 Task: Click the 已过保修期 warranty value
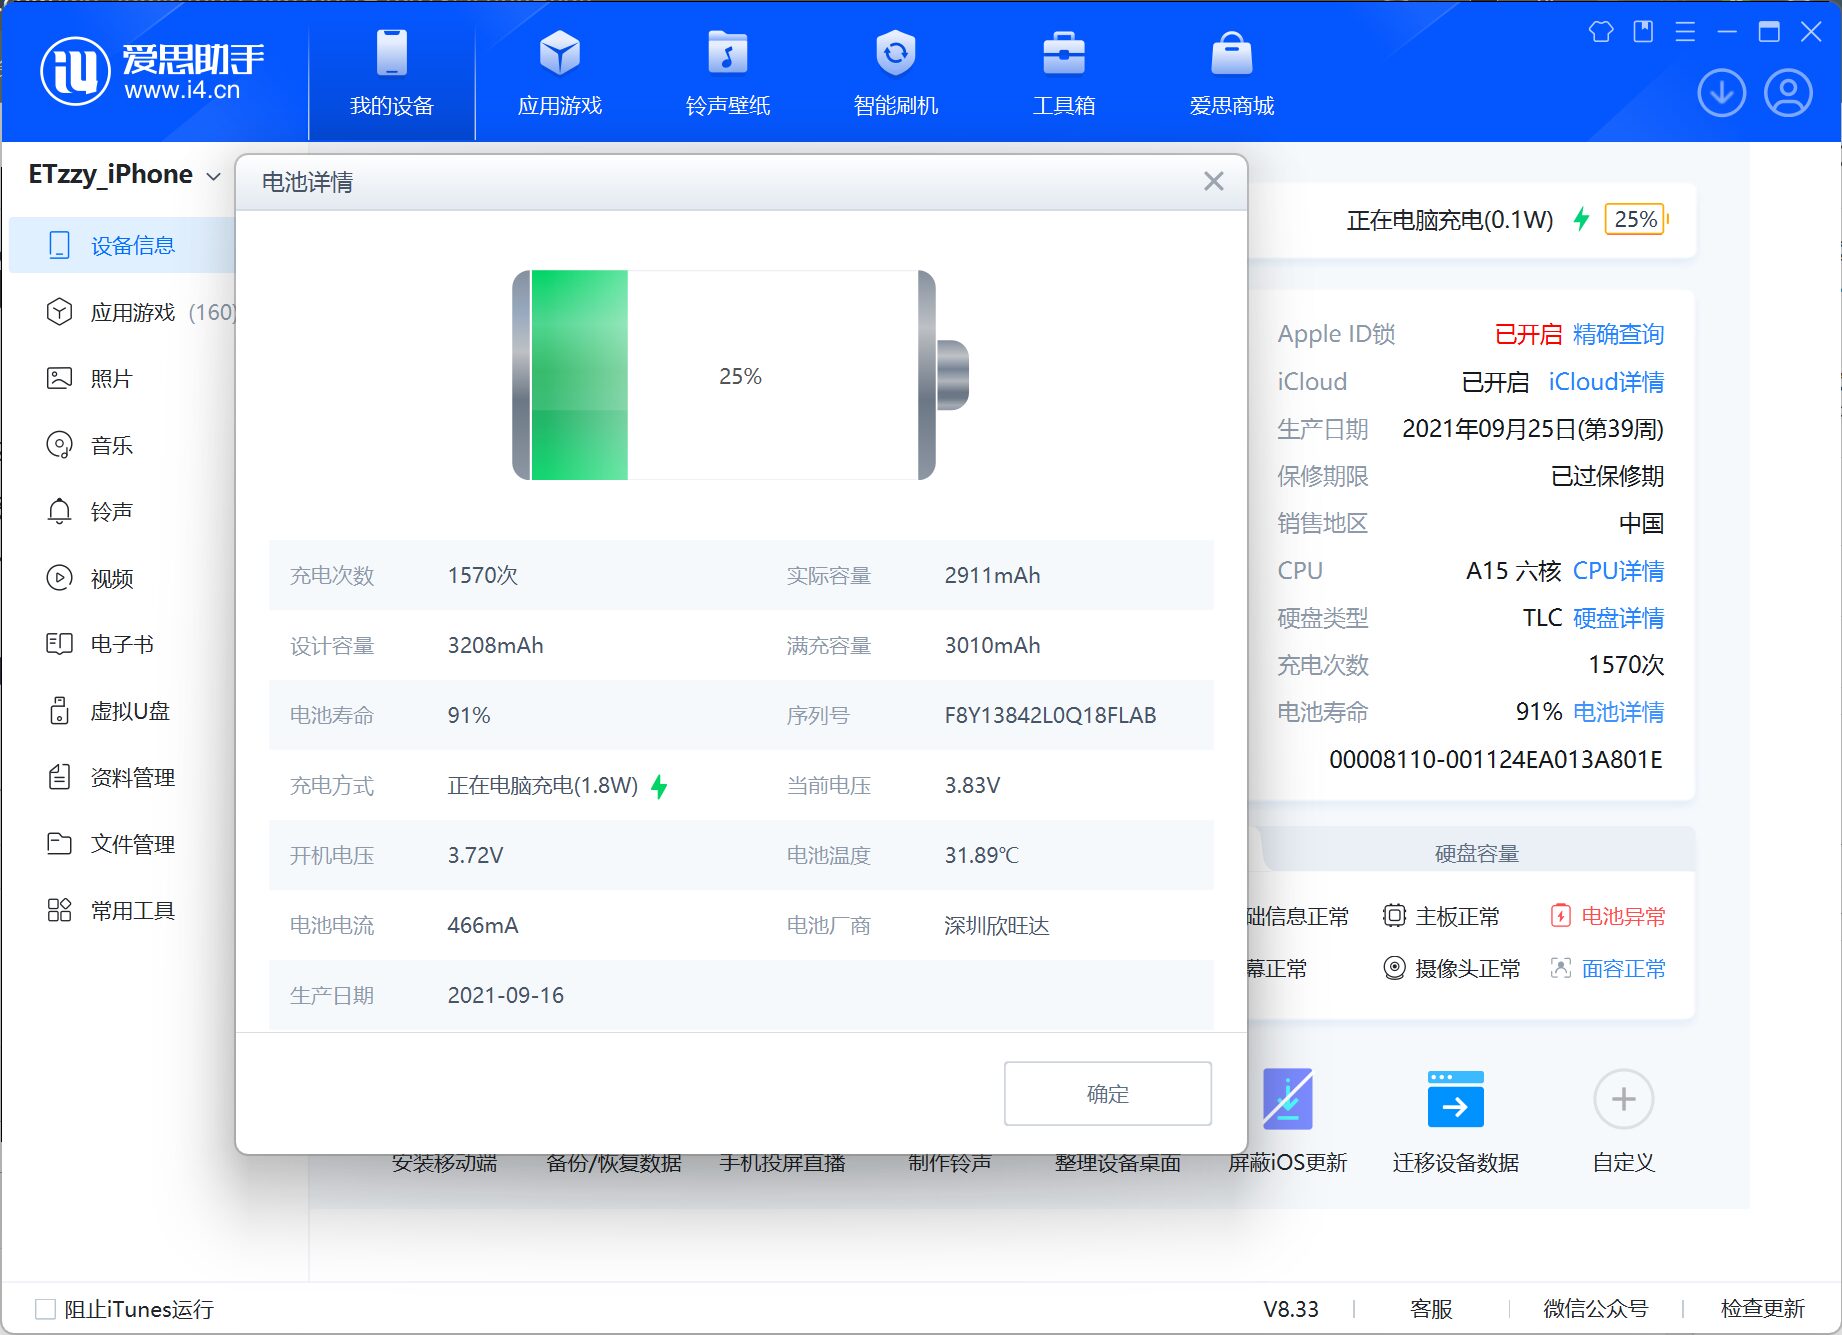click(x=1607, y=476)
